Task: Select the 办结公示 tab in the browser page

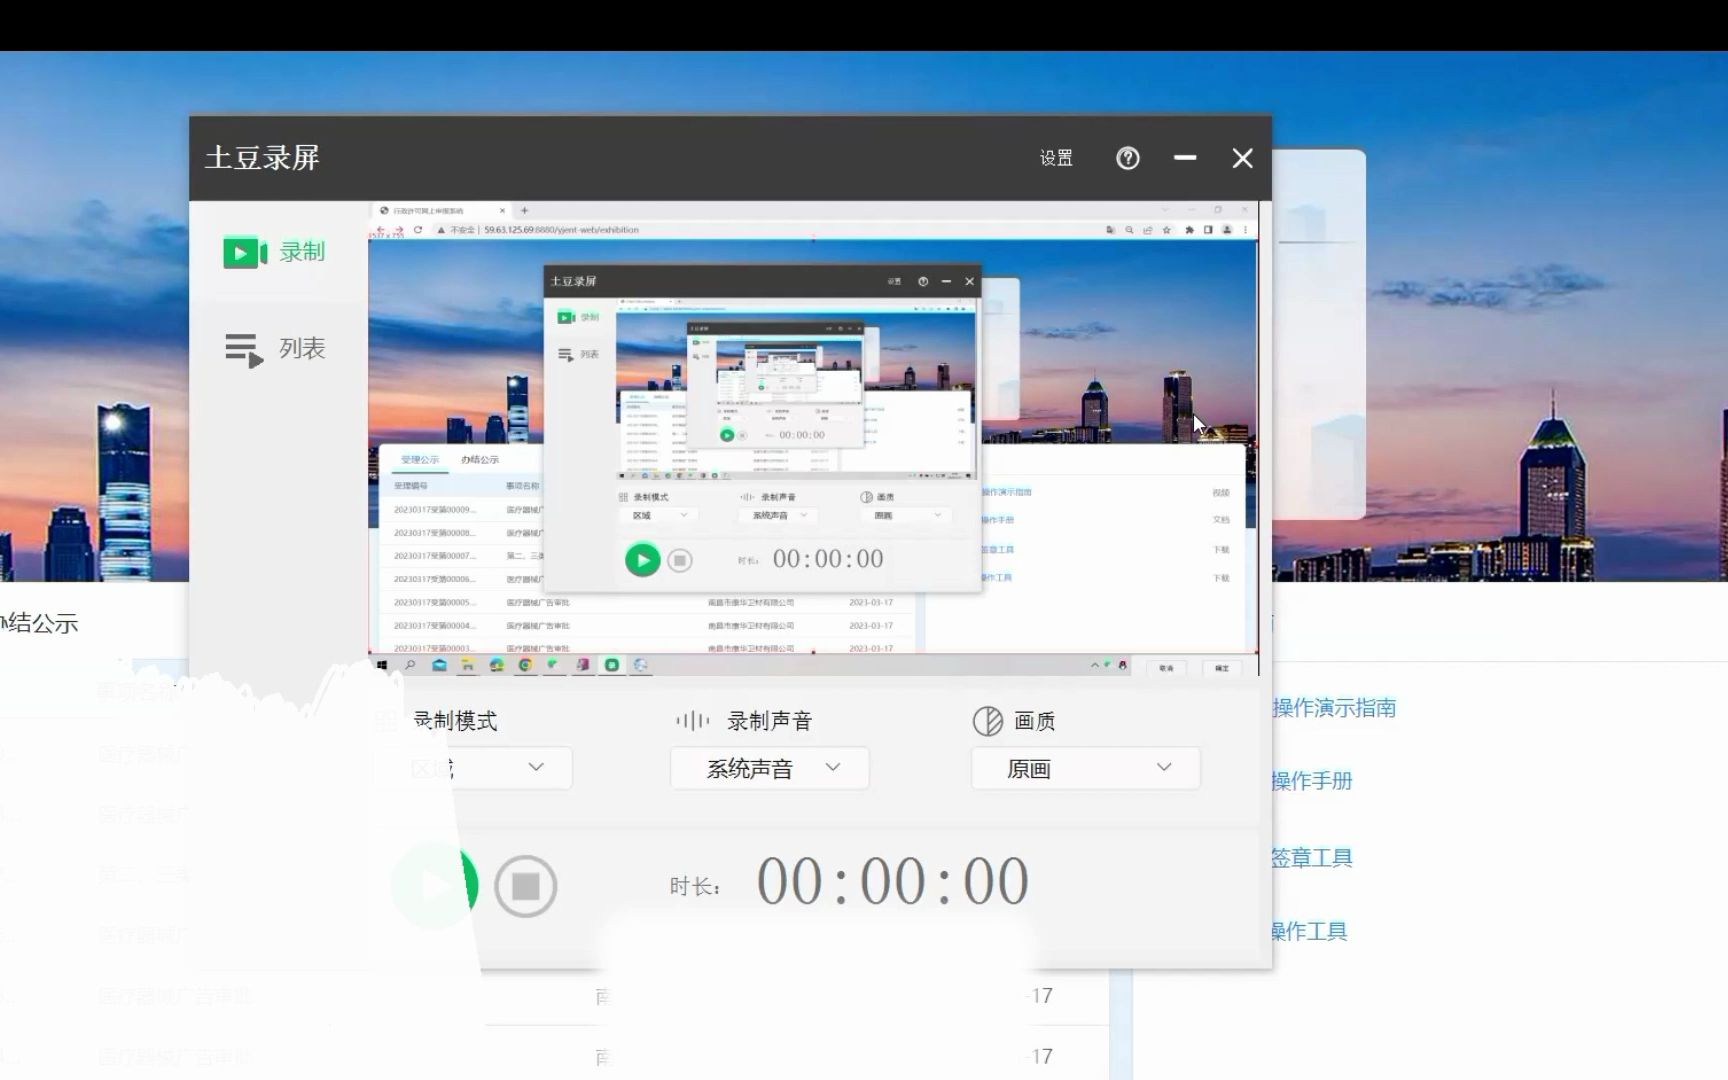Action: click(39, 624)
